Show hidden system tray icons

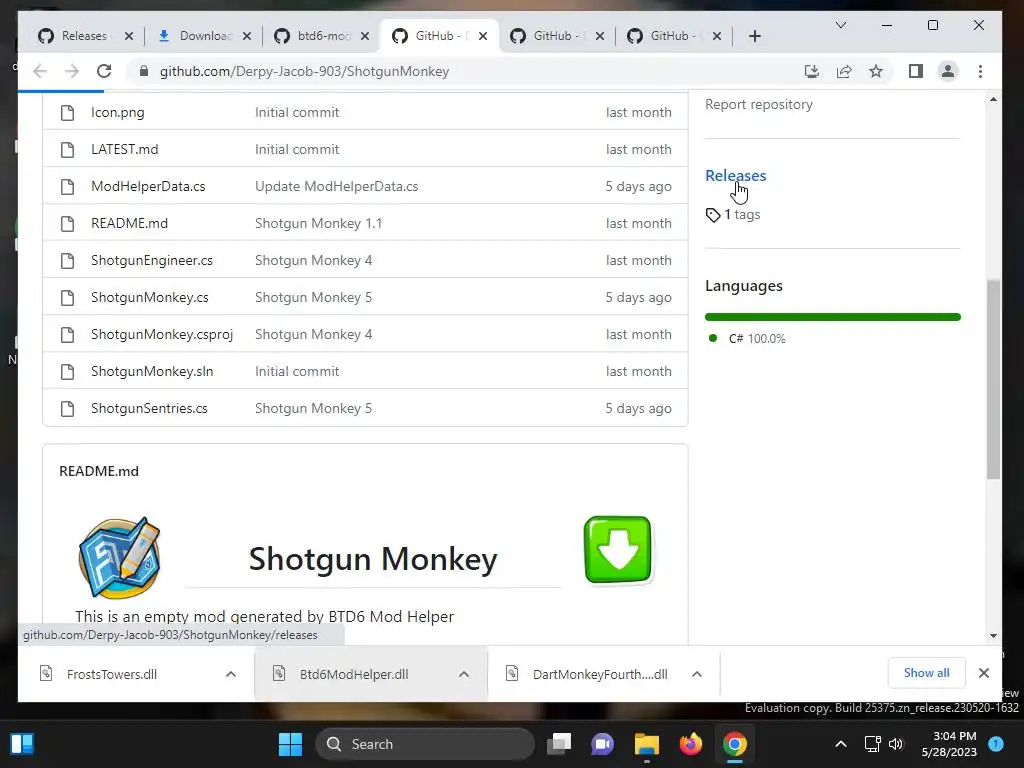[841, 744]
